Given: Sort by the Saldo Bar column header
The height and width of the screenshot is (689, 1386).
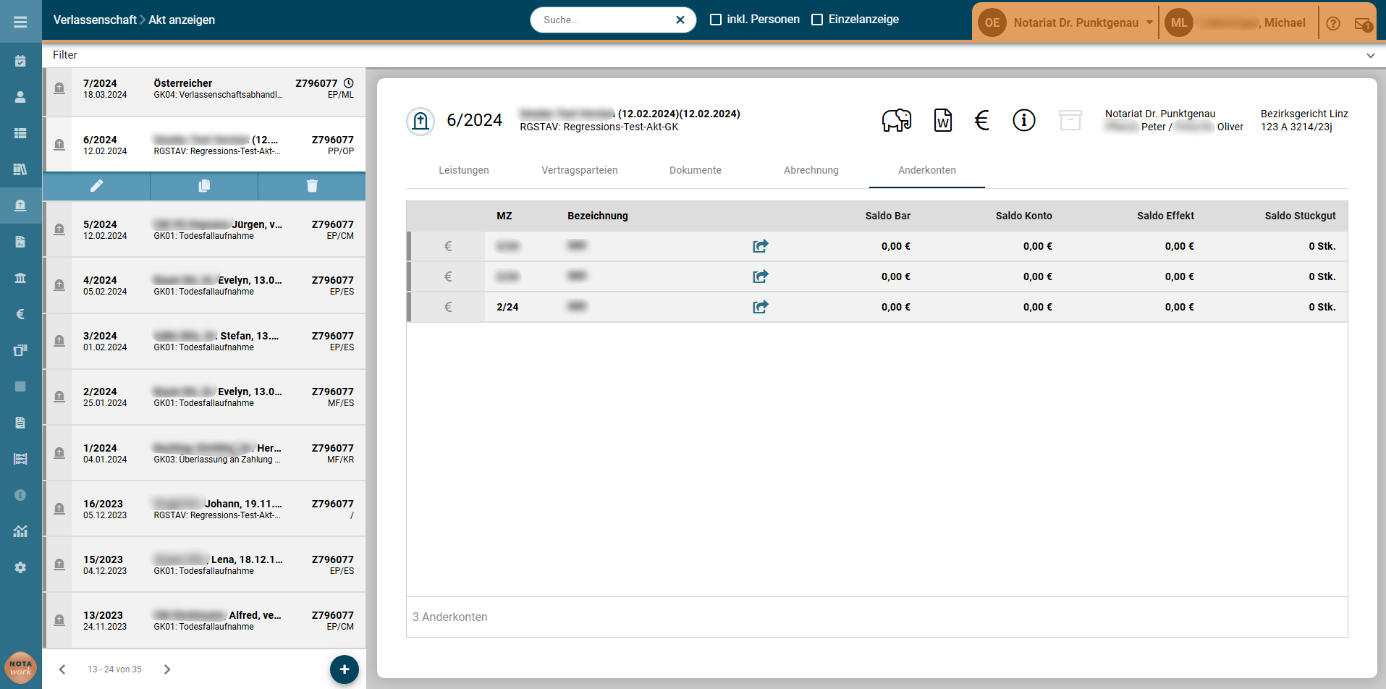Looking at the screenshot, I should [x=888, y=216].
